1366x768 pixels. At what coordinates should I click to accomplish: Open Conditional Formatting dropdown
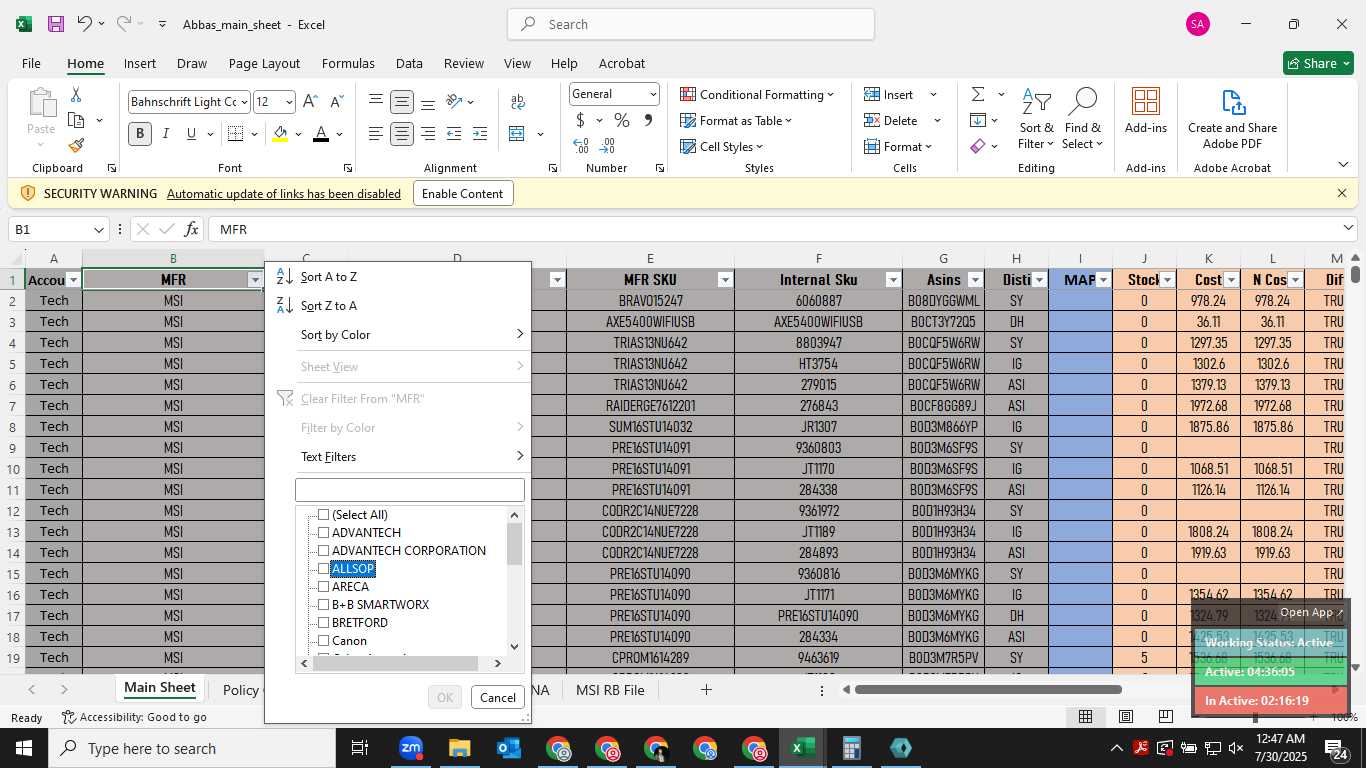point(757,94)
